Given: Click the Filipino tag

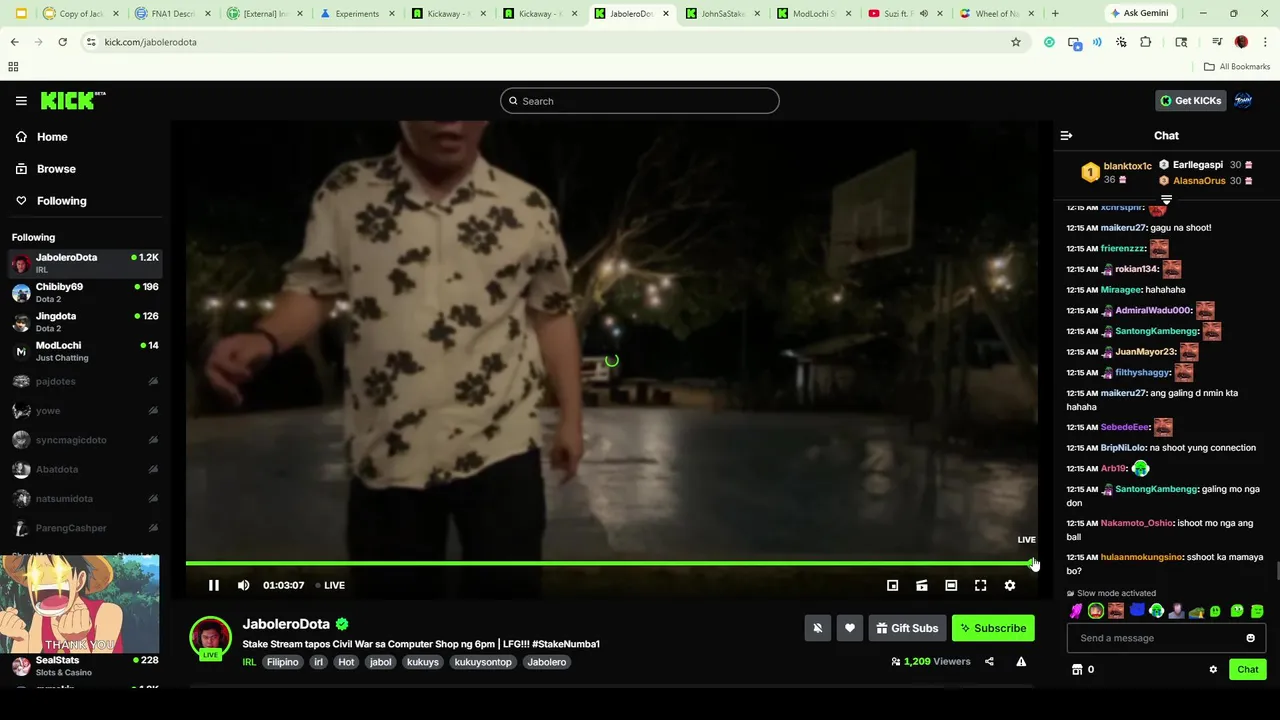Looking at the screenshot, I should tap(282, 662).
